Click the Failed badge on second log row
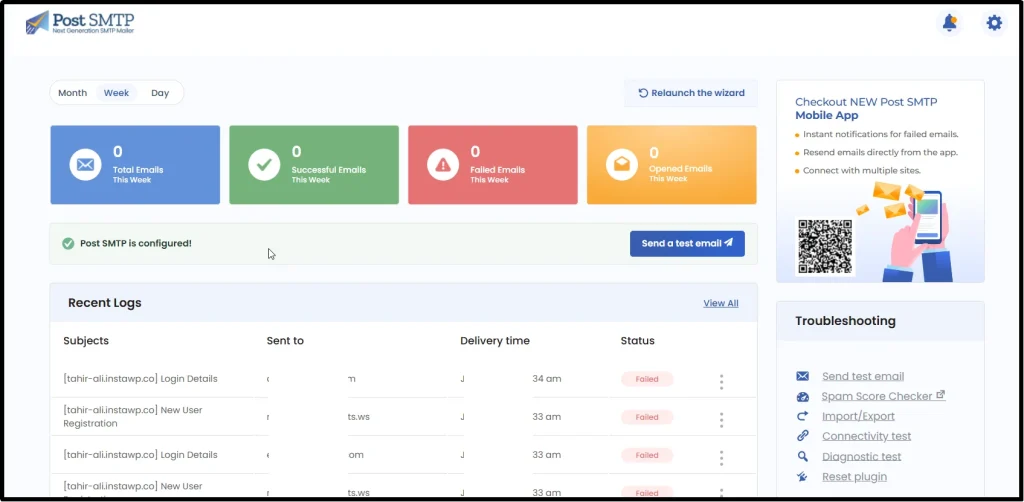 (x=647, y=417)
